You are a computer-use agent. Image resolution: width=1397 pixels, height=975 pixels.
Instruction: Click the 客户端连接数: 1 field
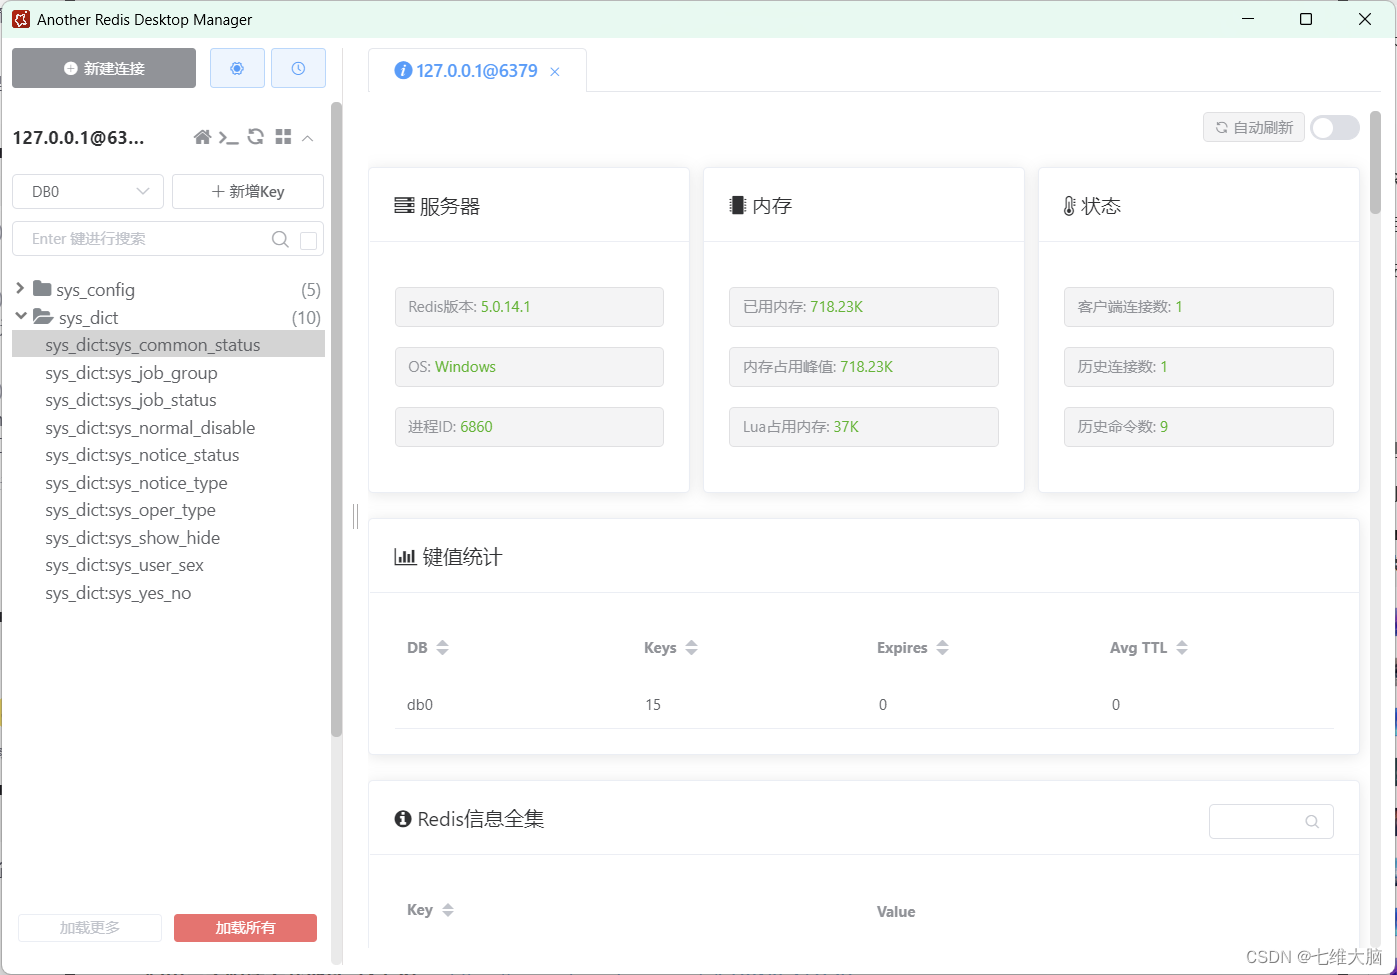pyautogui.click(x=1199, y=307)
